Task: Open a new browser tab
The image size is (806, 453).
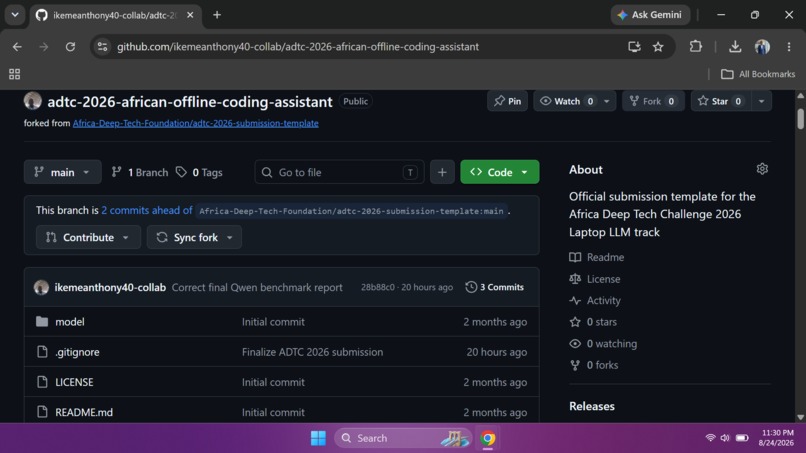Action: click(x=217, y=15)
